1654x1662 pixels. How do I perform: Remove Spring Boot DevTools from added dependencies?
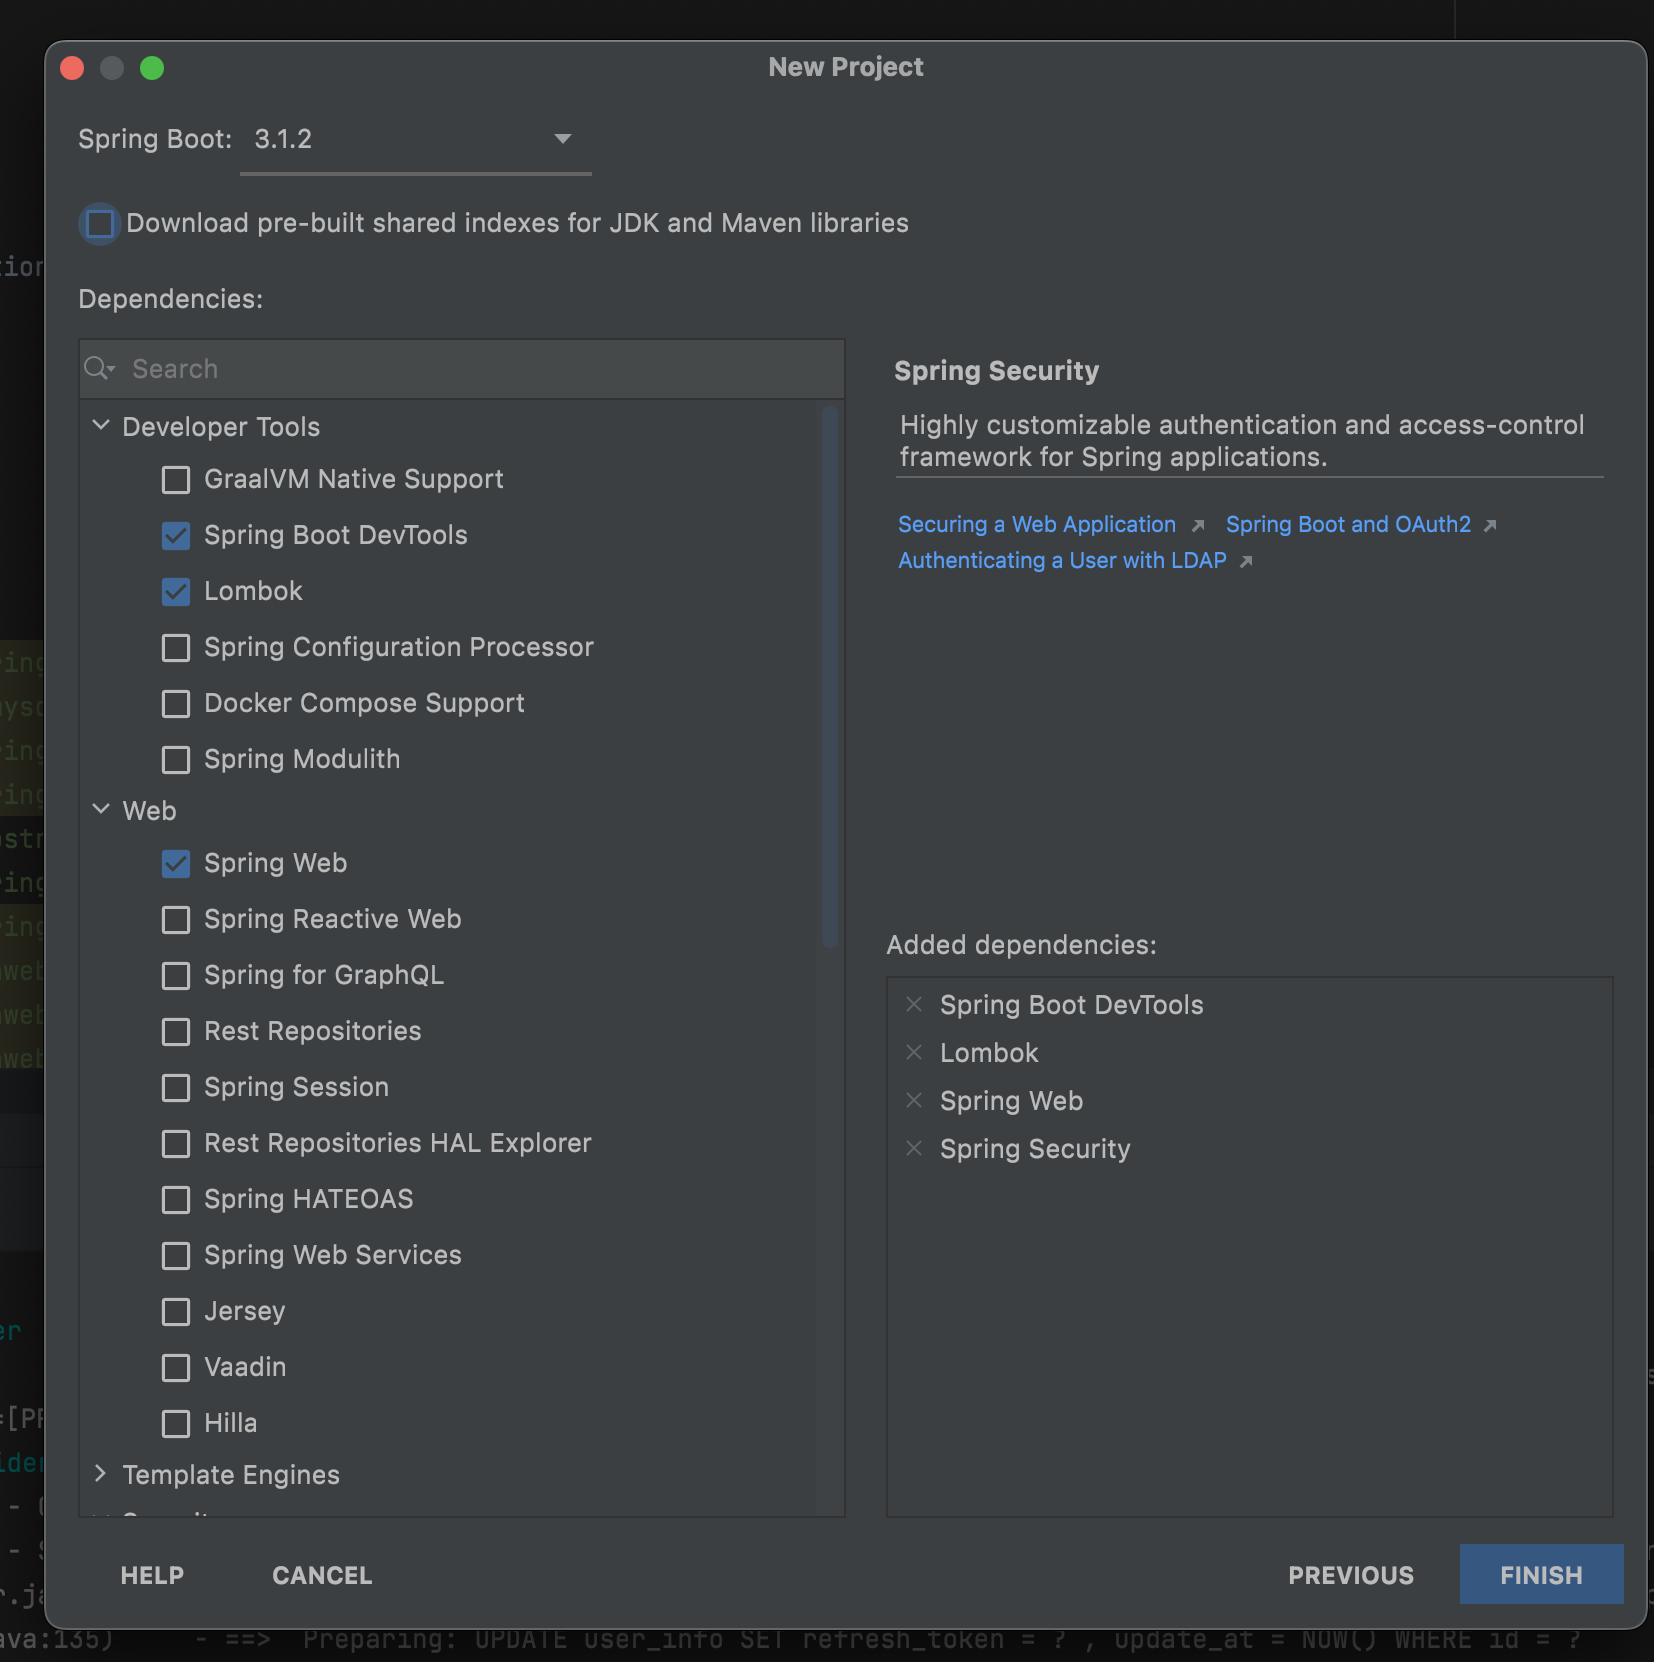click(914, 1004)
